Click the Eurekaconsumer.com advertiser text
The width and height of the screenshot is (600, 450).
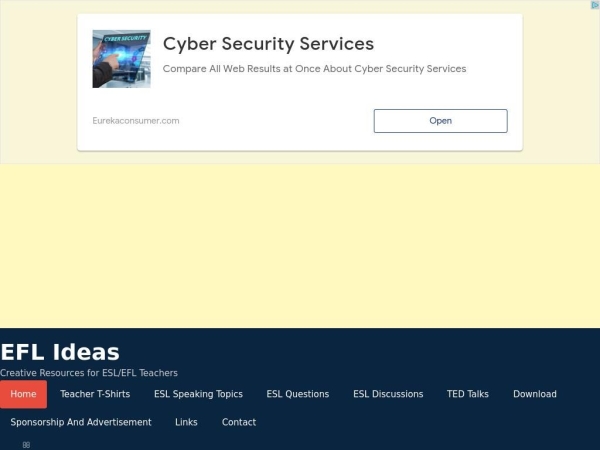click(135, 121)
